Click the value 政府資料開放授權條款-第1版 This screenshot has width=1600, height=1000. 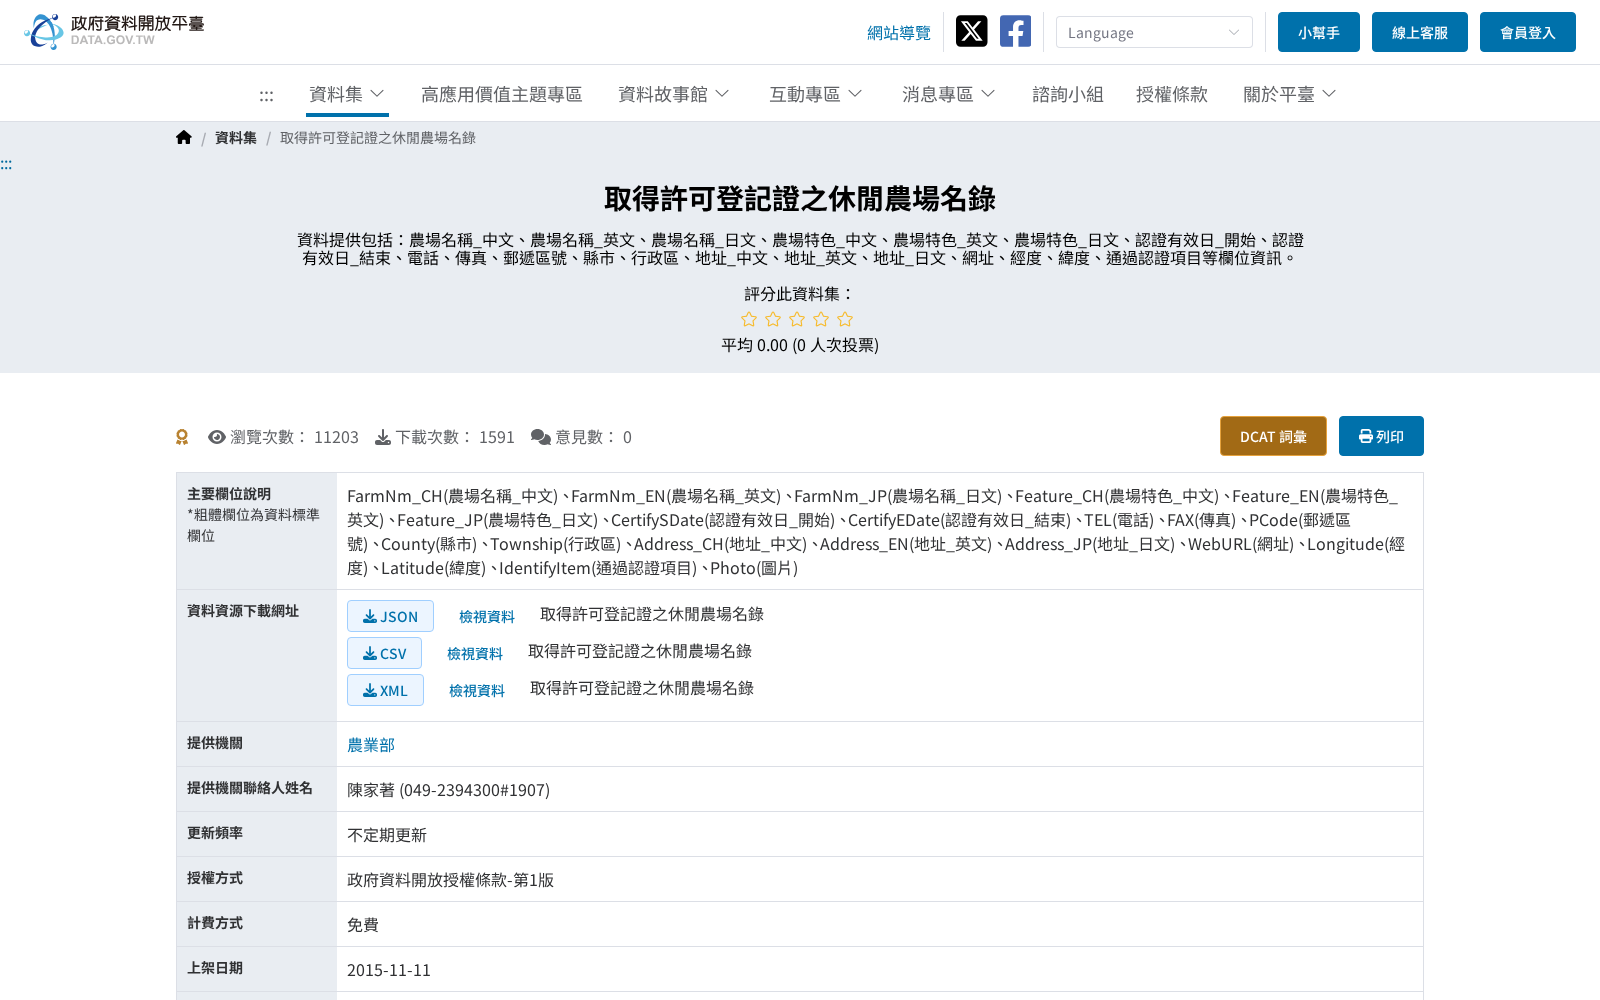450,880
